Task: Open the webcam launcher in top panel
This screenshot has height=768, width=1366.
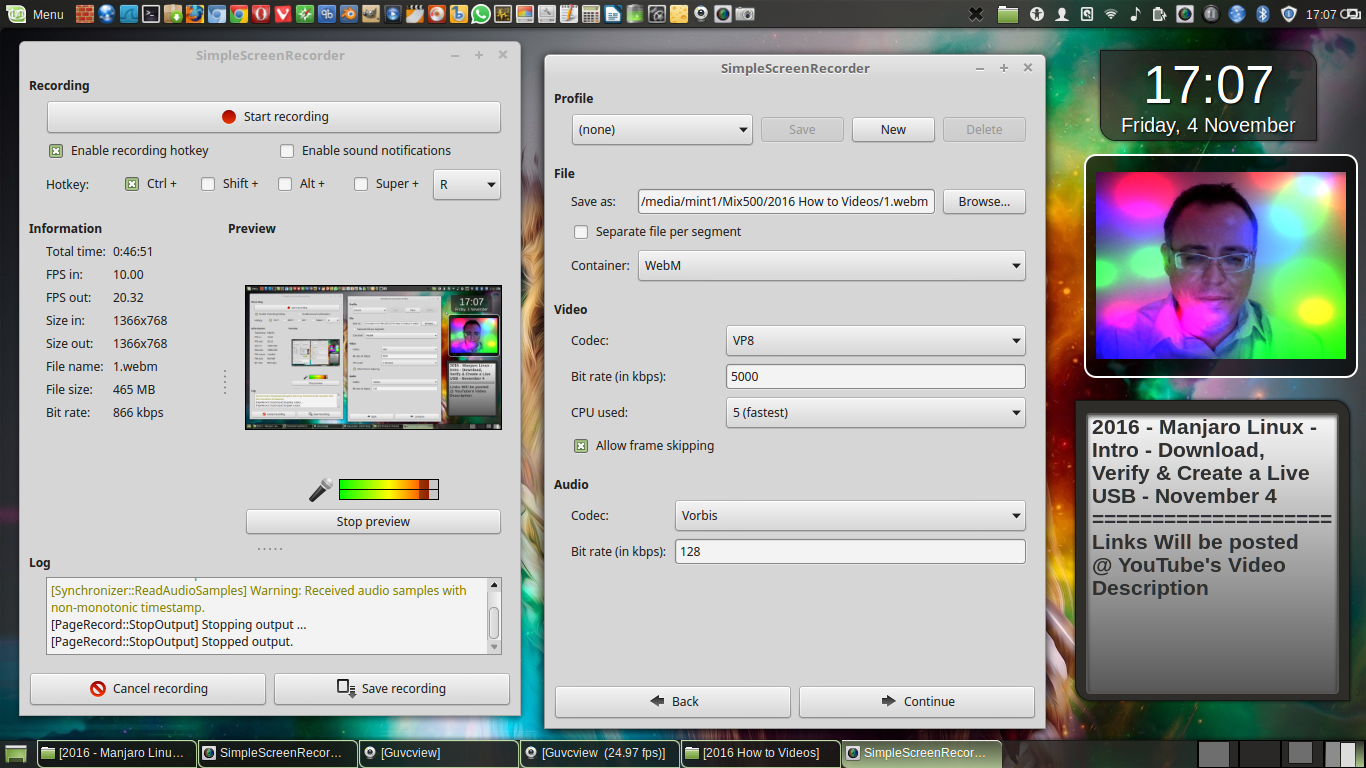Action: [701, 14]
